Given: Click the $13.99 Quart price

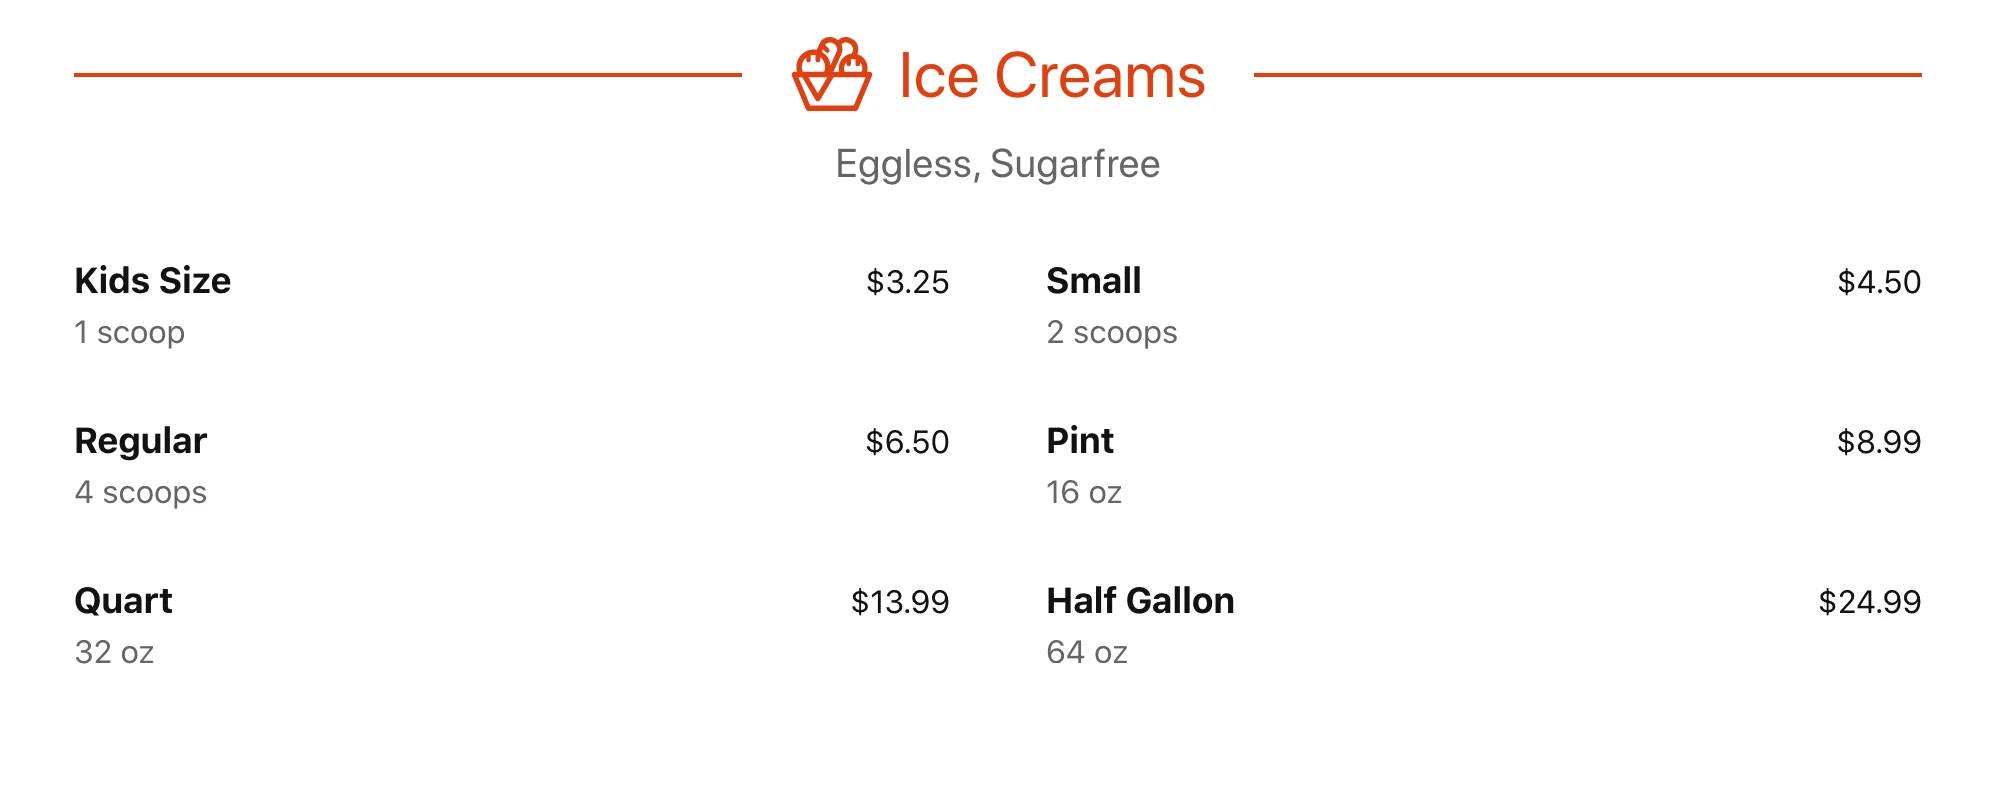Looking at the screenshot, I should pos(899,602).
